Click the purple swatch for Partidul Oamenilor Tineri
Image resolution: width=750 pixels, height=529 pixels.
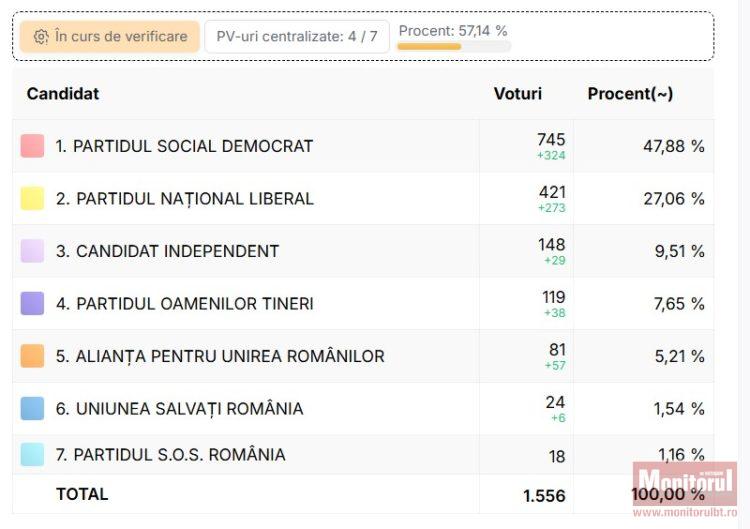[32, 303]
